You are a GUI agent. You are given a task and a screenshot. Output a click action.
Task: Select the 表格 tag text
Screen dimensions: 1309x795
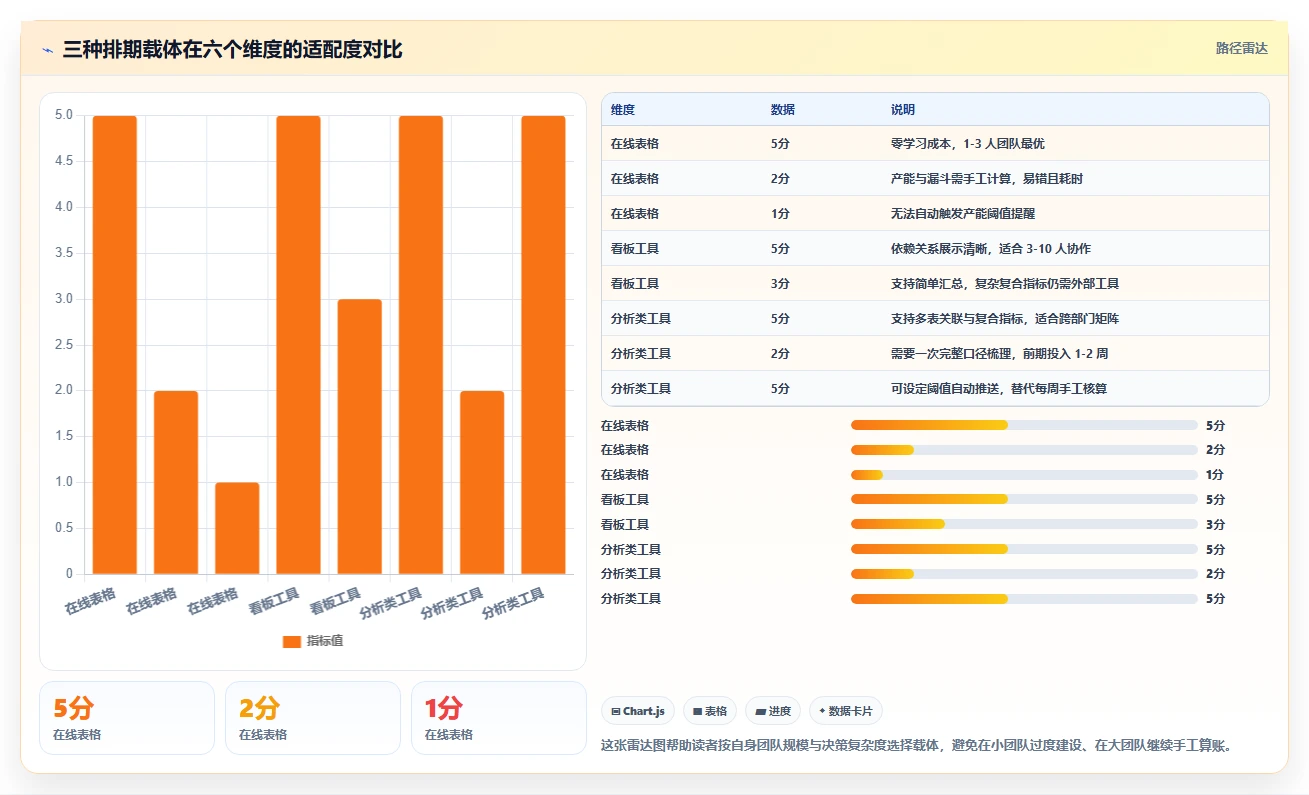716,712
